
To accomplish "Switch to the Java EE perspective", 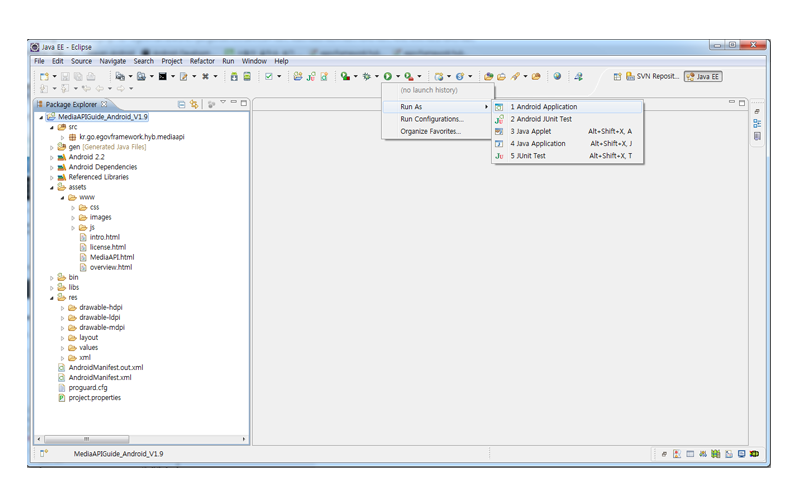I will (703, 76).
